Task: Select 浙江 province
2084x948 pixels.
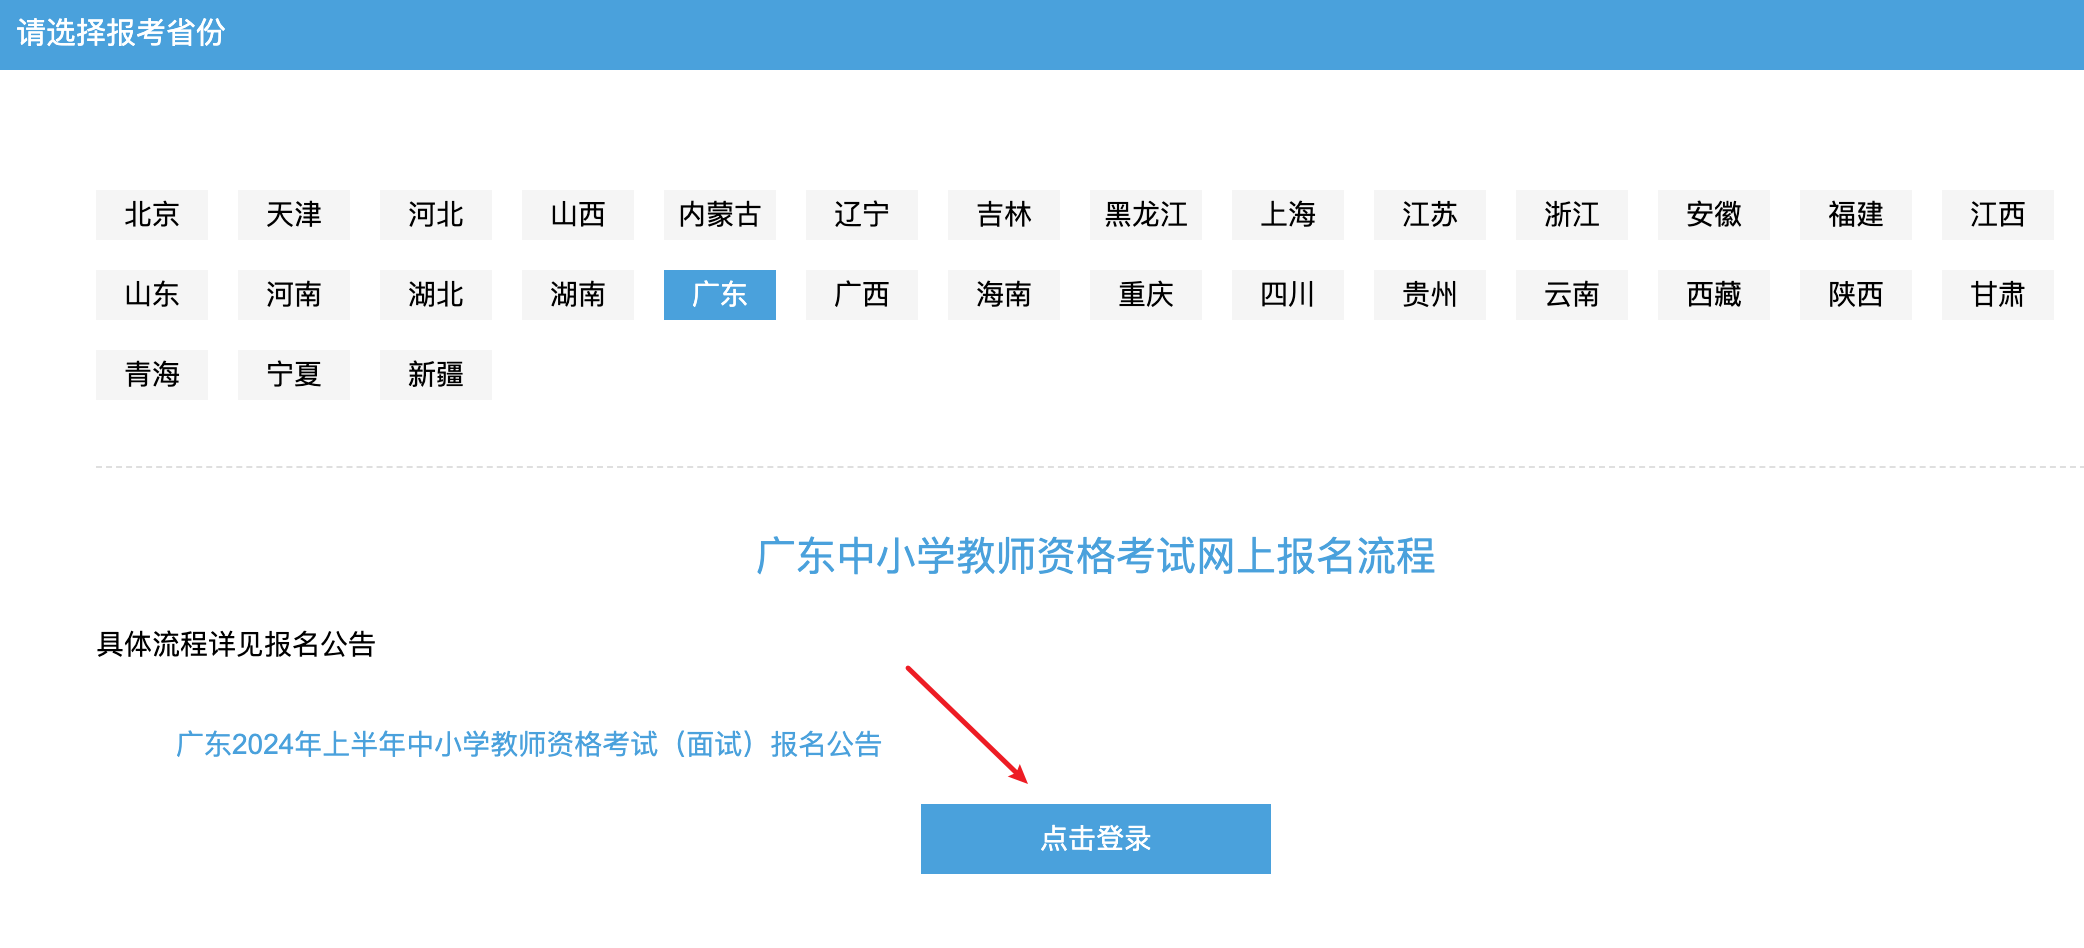Action: click(x=1572, y=215)
